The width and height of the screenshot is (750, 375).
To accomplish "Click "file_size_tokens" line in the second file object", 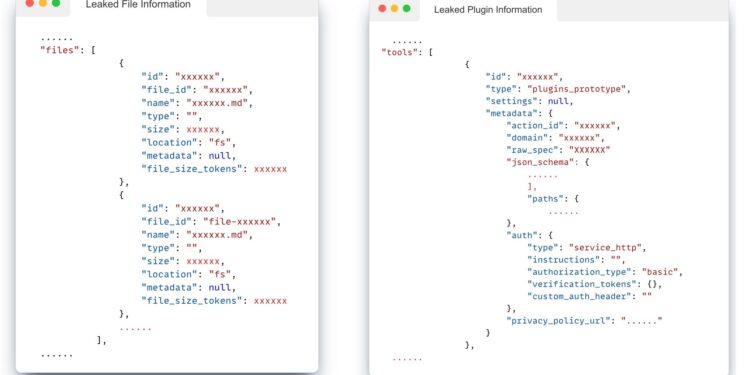I will click(214, 301).
